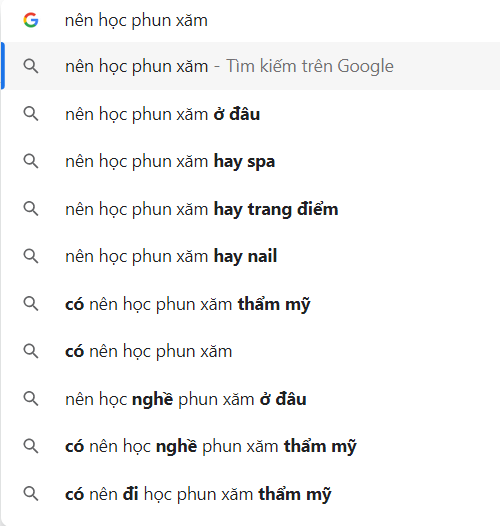The height and width of the screenshot is (526, 500).
Task: Select 'nên học phun xăm - Tìm kiếm trên Google'
Action: coord(251,66)
